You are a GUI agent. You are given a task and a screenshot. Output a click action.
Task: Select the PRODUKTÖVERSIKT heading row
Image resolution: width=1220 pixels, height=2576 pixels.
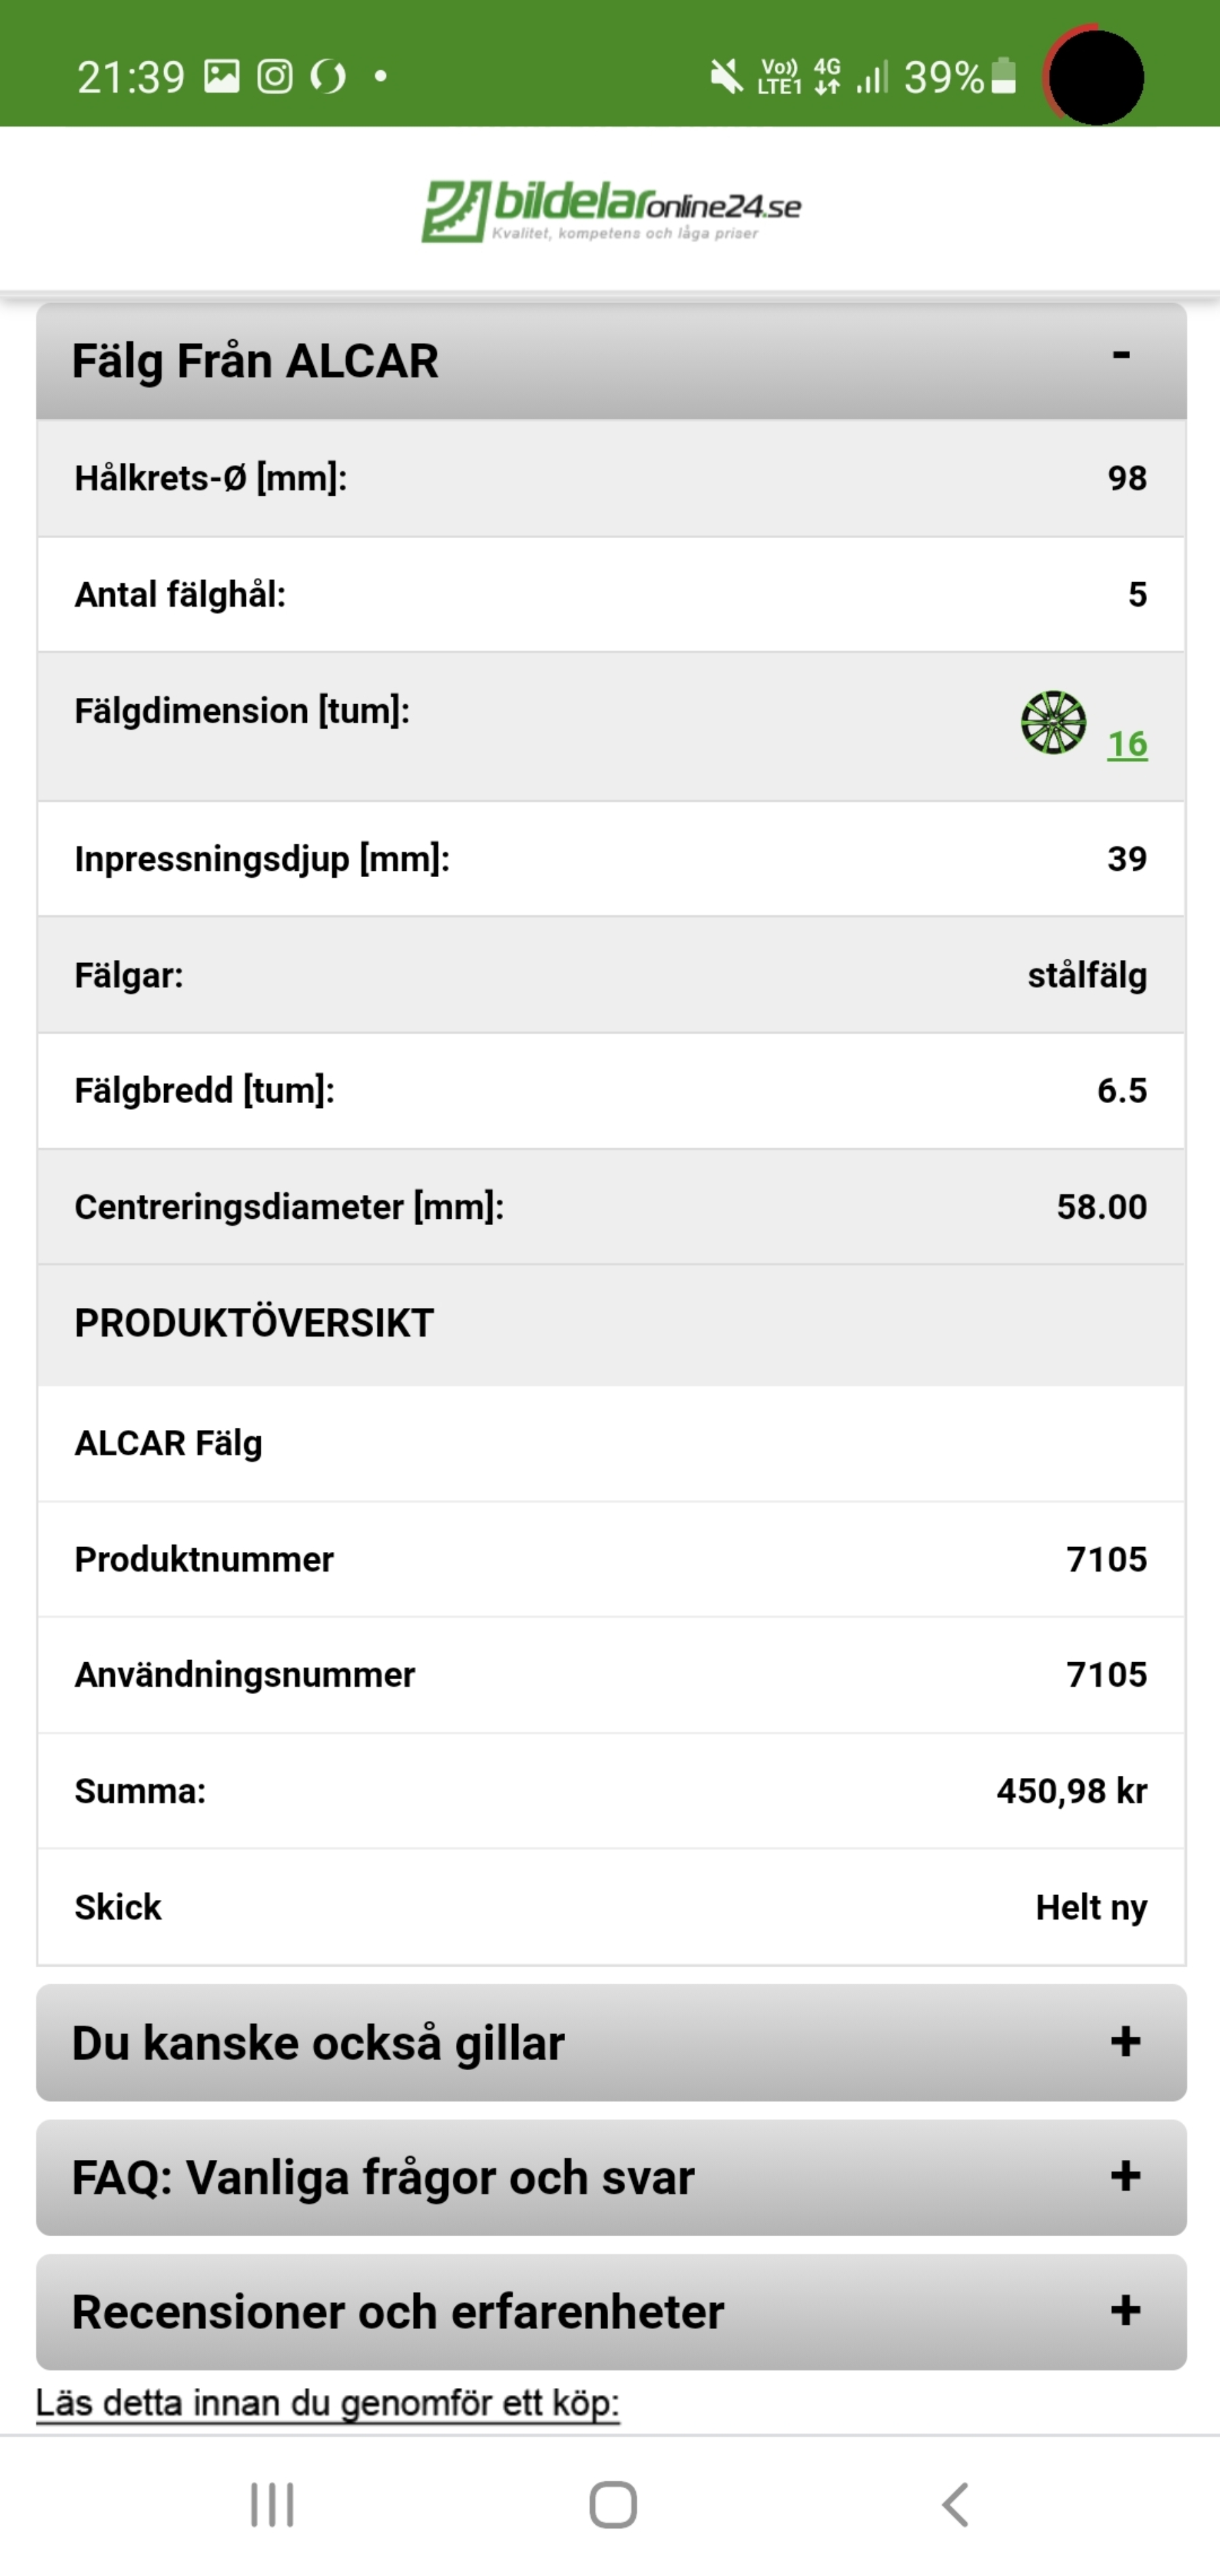click(x=611, y=1324)
